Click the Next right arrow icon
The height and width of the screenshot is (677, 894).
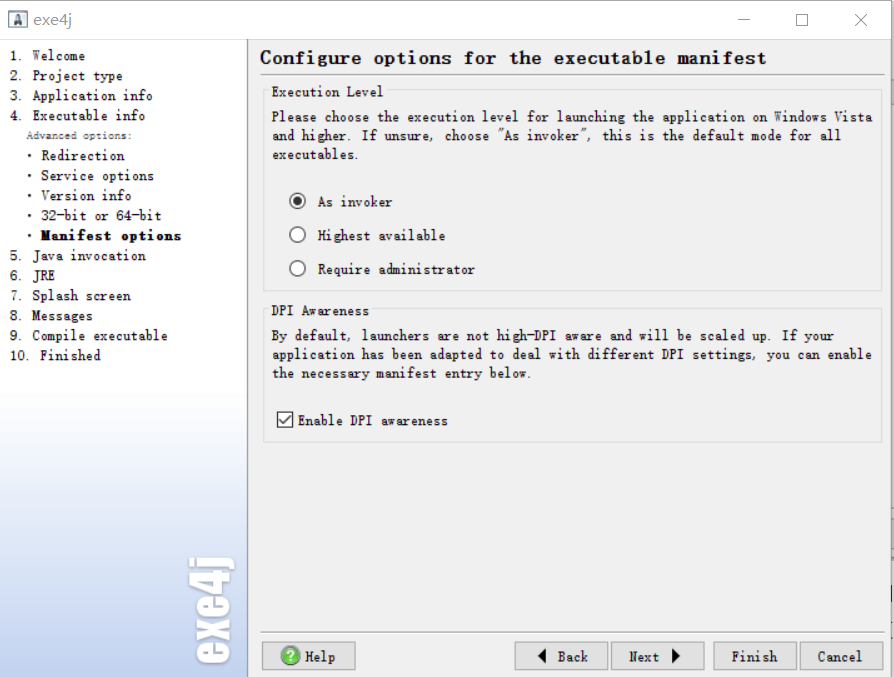point(676,656)
